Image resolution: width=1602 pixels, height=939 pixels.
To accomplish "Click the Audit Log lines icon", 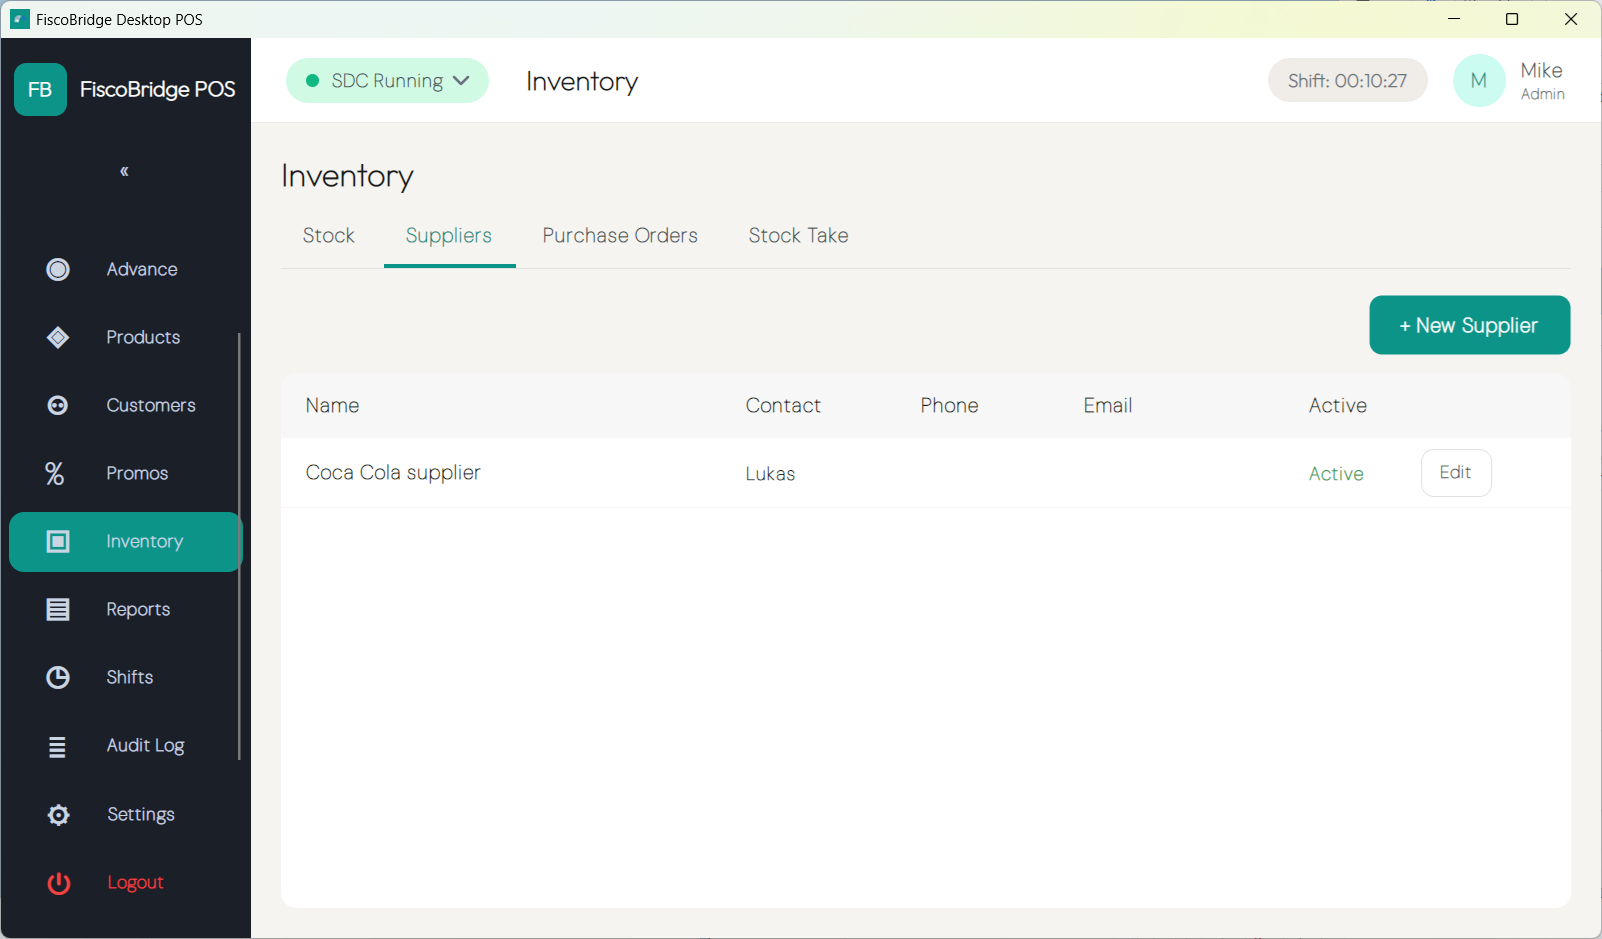I will tap(57, 746).
